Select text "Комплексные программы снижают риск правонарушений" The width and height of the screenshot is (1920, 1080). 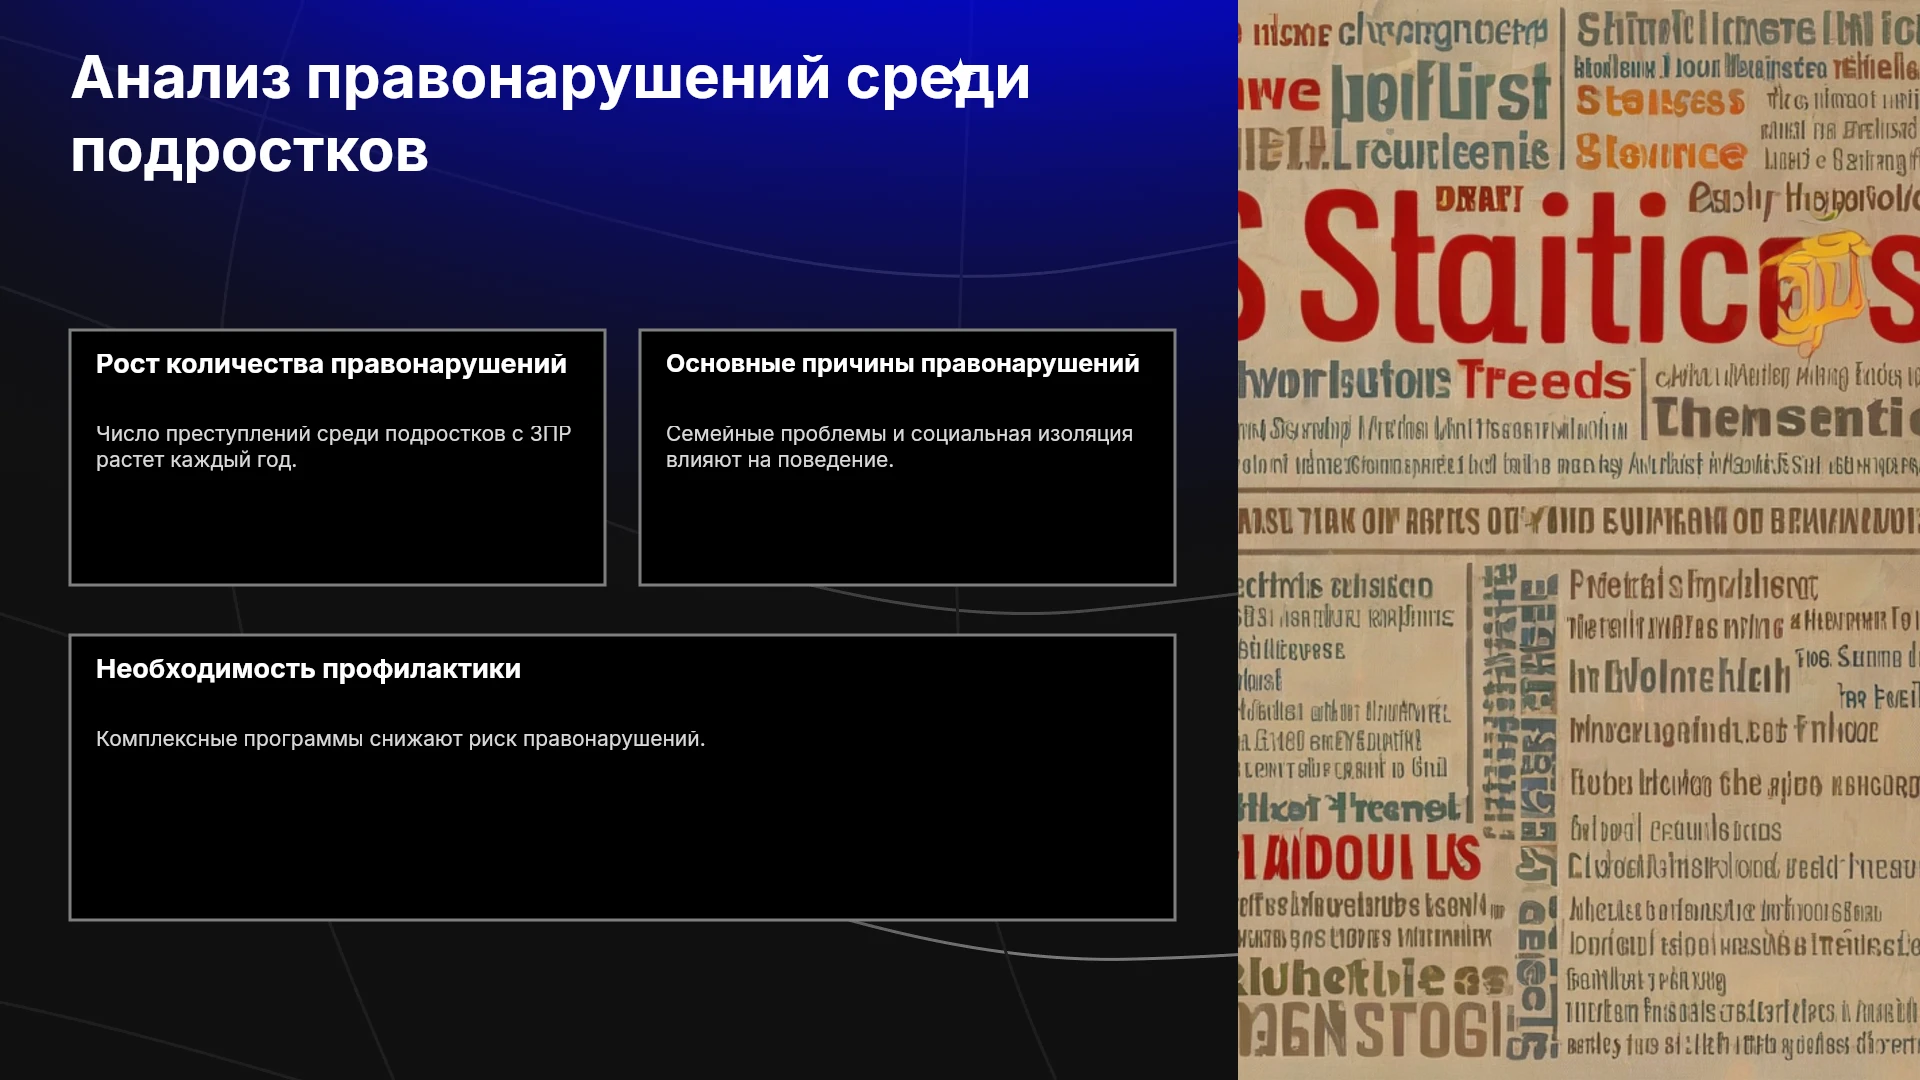pyautogui.click(x=400, y=739)
